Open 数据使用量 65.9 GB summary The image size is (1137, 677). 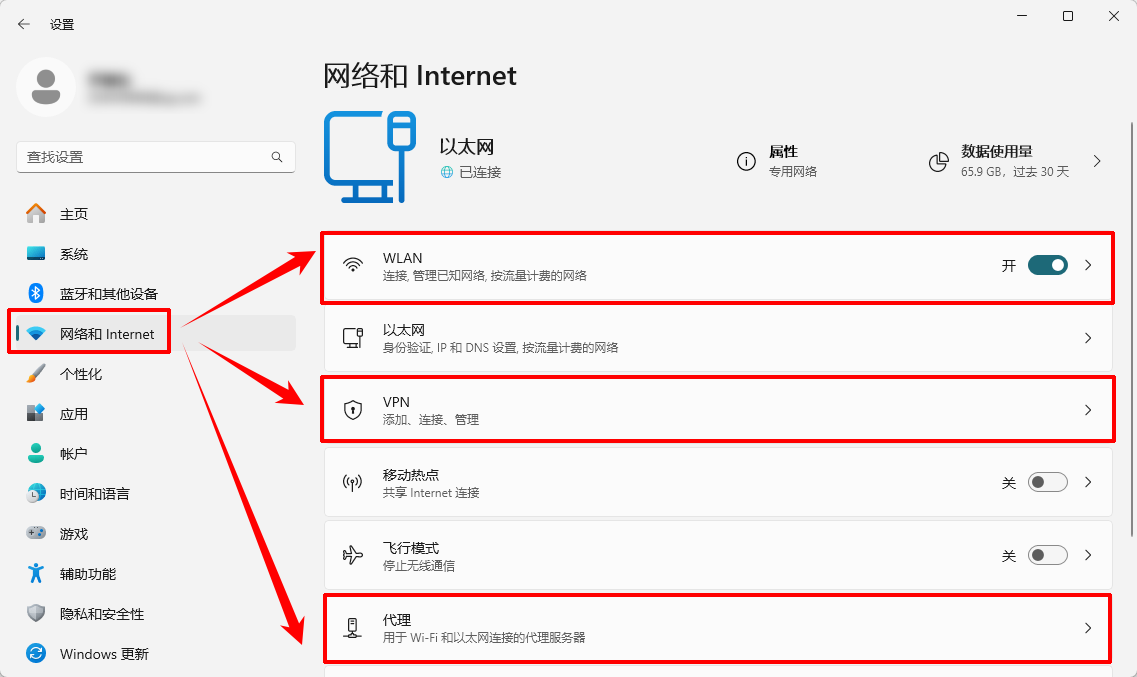[1016, 161]
